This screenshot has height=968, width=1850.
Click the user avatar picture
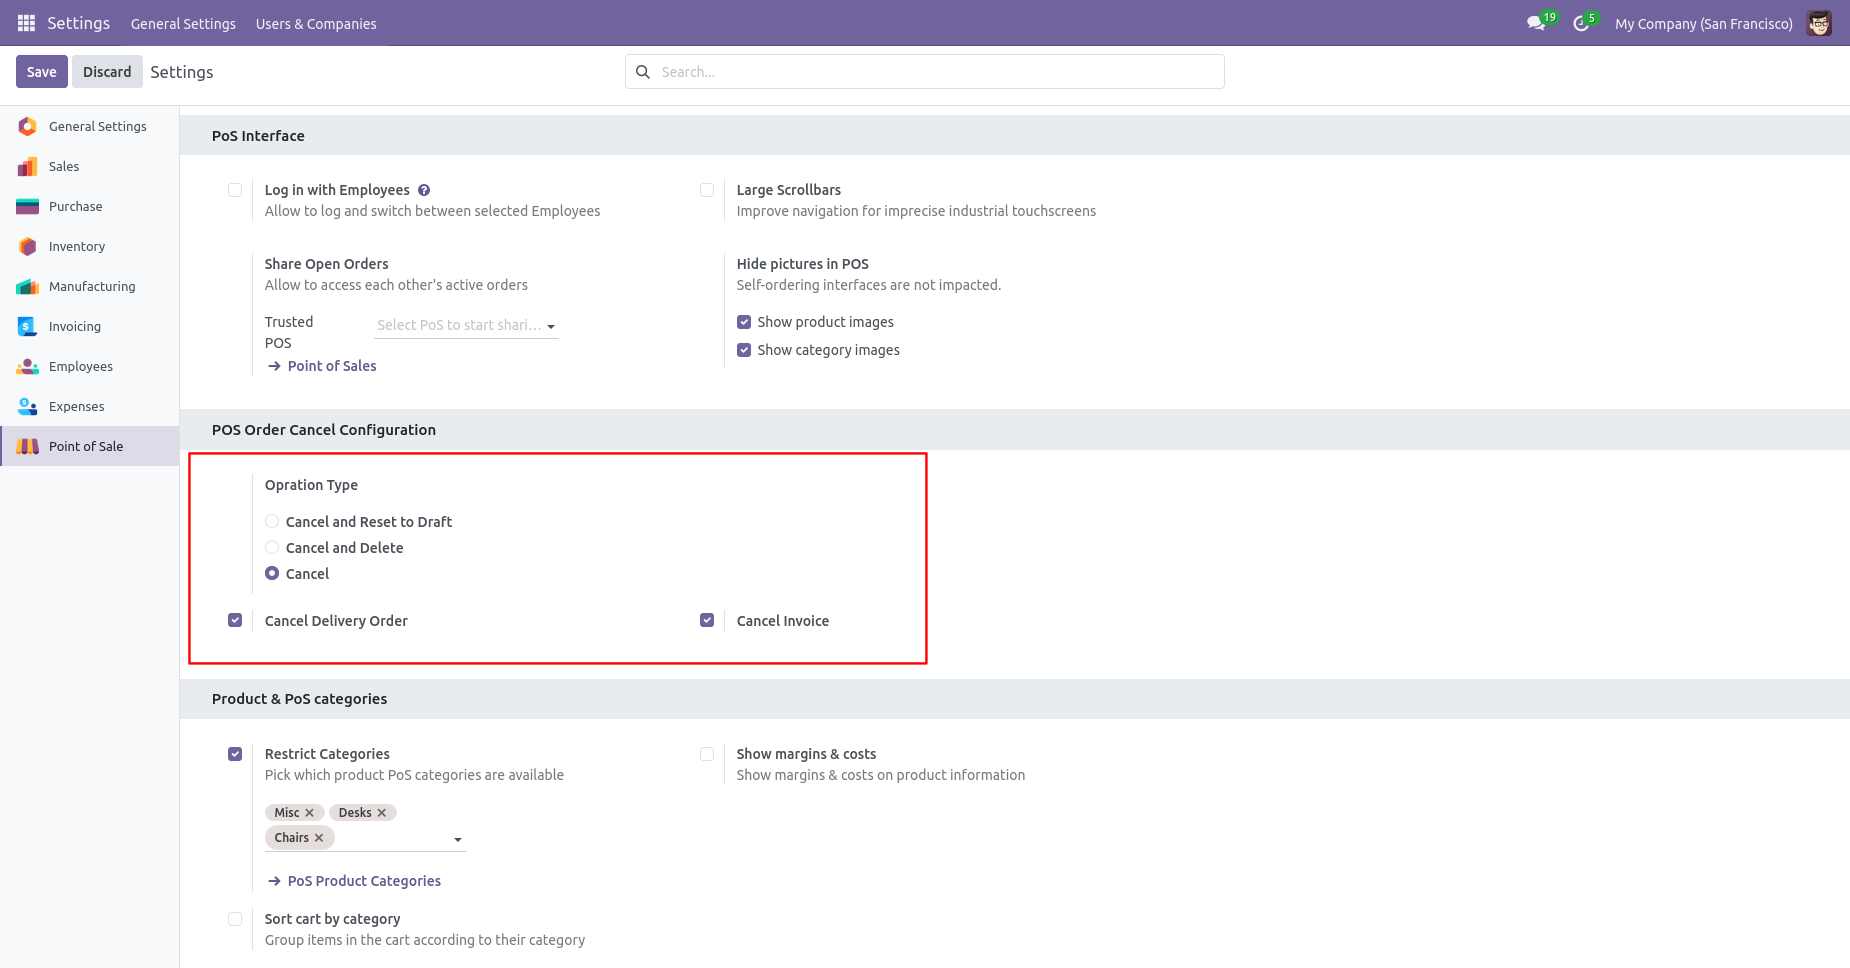pos(1819,23)
